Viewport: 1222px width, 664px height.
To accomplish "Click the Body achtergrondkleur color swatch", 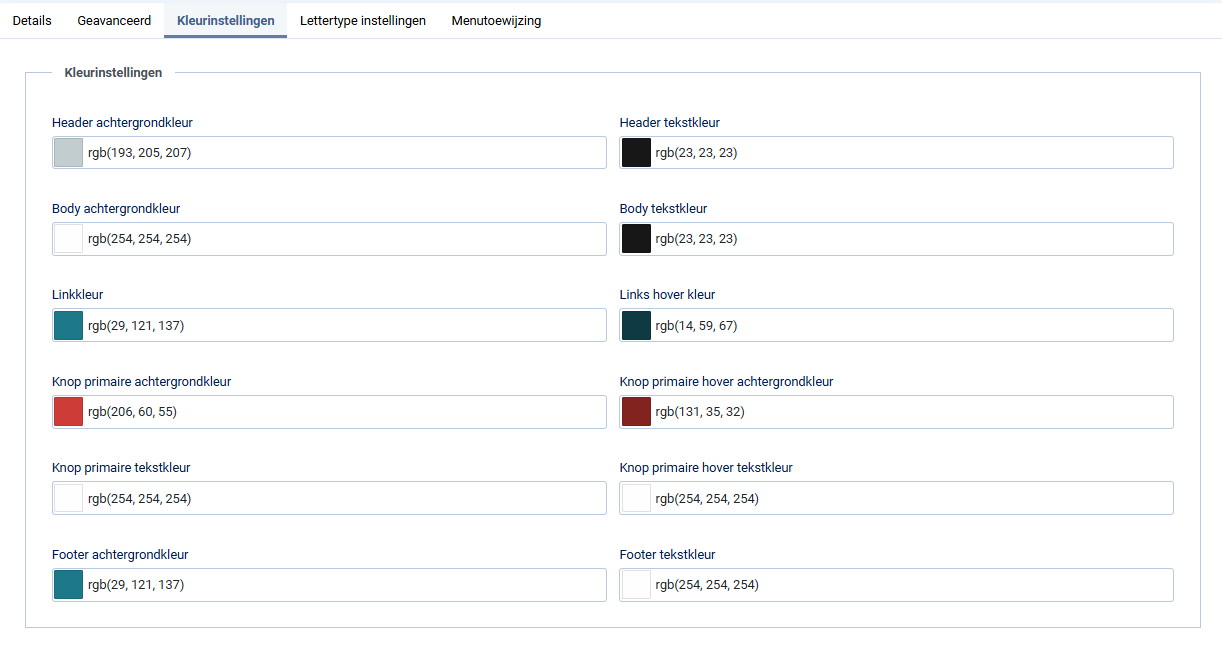I will click(67, 238).
